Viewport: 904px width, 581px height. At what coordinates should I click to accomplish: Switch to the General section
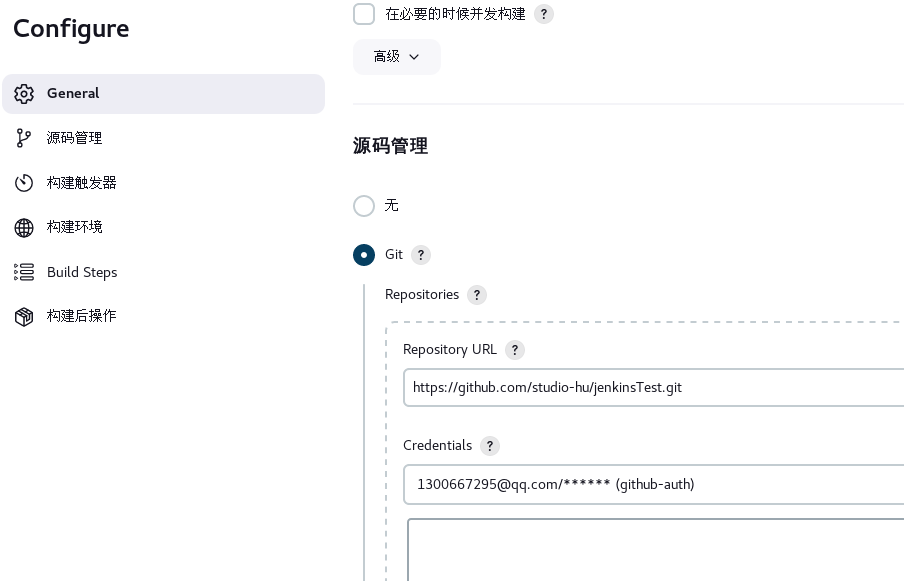click(x=73, y=93)
